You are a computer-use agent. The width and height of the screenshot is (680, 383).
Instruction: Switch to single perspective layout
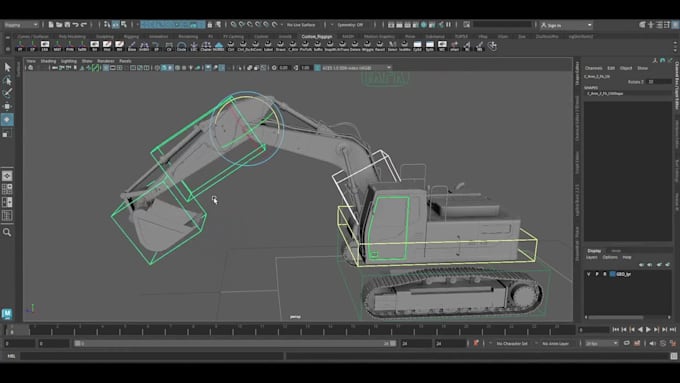coord(7,176)
